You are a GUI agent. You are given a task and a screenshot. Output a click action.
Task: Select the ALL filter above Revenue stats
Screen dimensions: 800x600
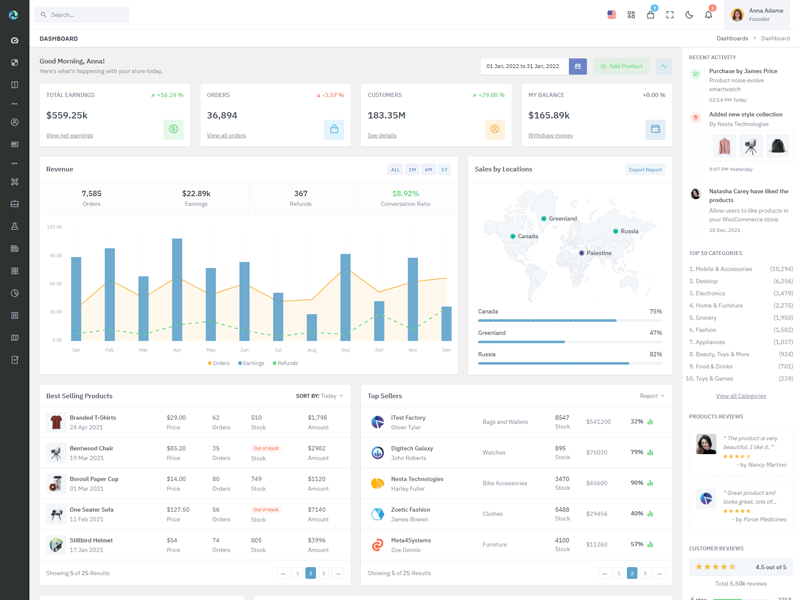[396, 170]
